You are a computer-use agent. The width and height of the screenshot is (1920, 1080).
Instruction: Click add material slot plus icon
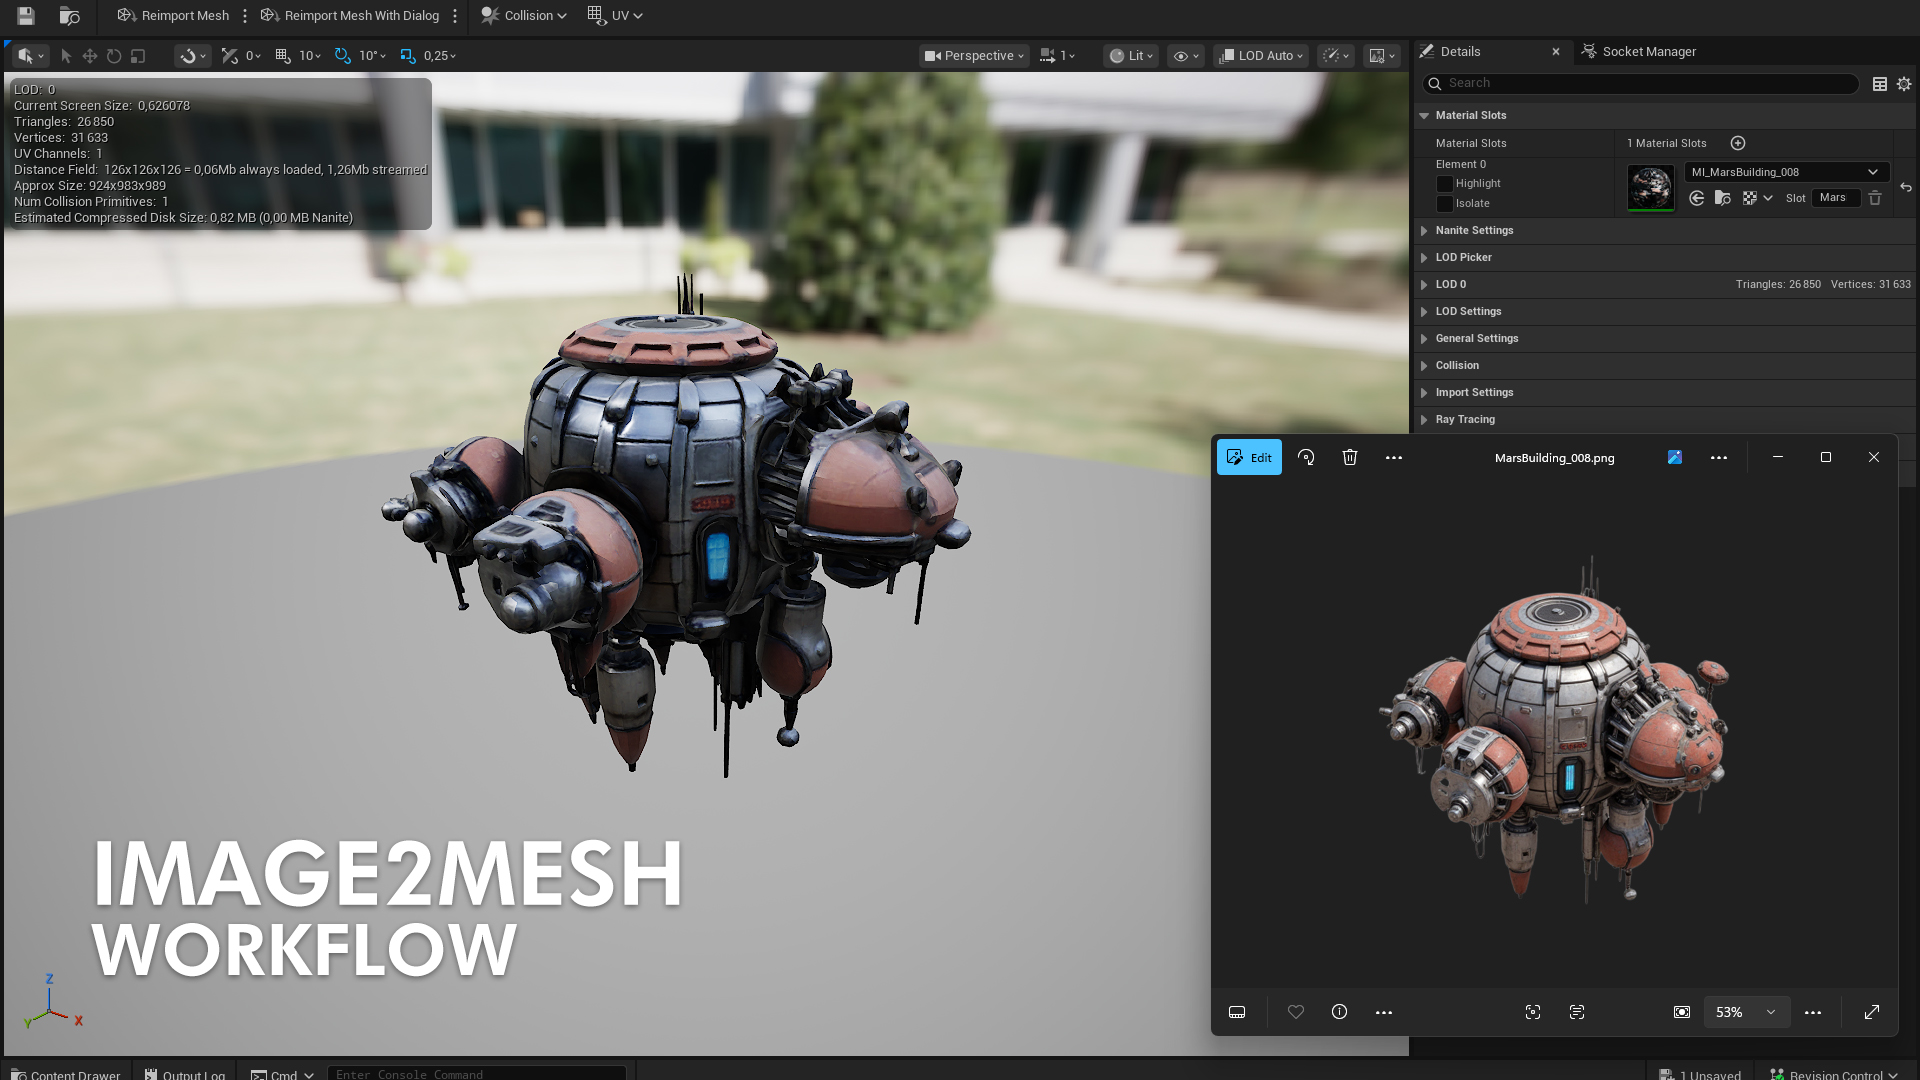pyautogui.click(x=1738, y=143)
